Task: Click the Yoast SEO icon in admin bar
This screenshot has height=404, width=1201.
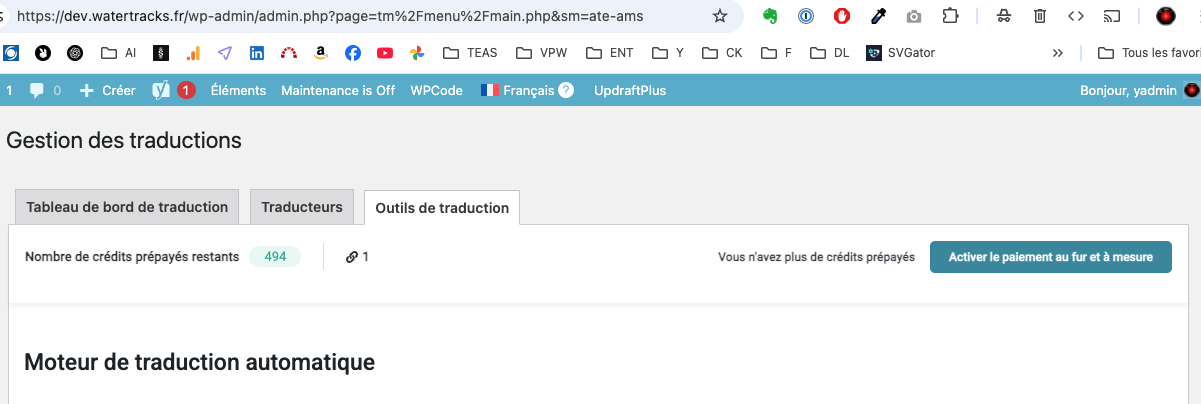Action: pos(159,90)
